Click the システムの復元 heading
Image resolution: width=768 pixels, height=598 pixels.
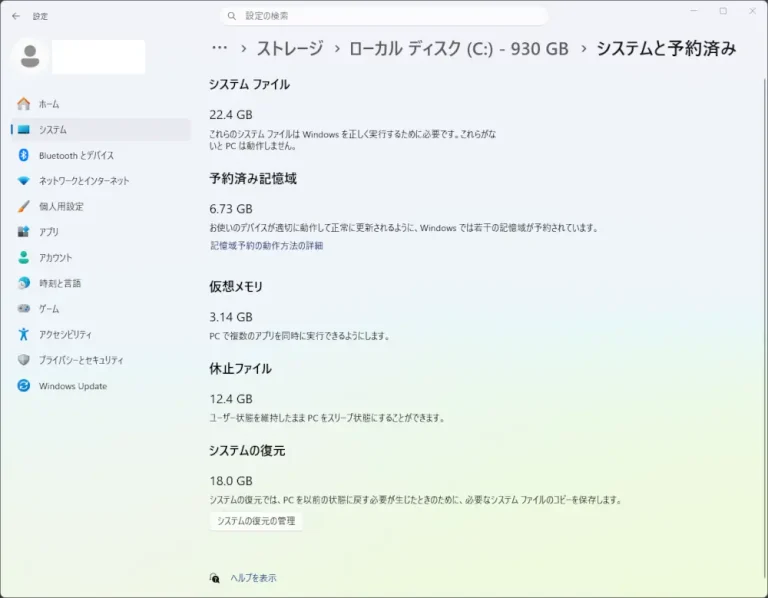click(247, 451)
